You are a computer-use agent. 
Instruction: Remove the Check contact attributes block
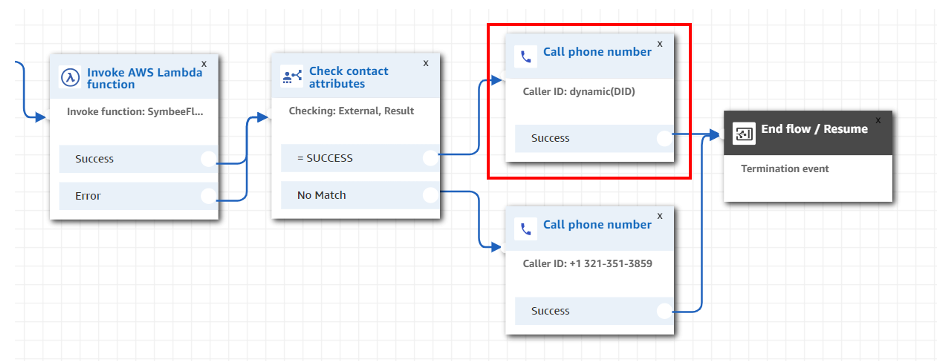tap(425, 63)
